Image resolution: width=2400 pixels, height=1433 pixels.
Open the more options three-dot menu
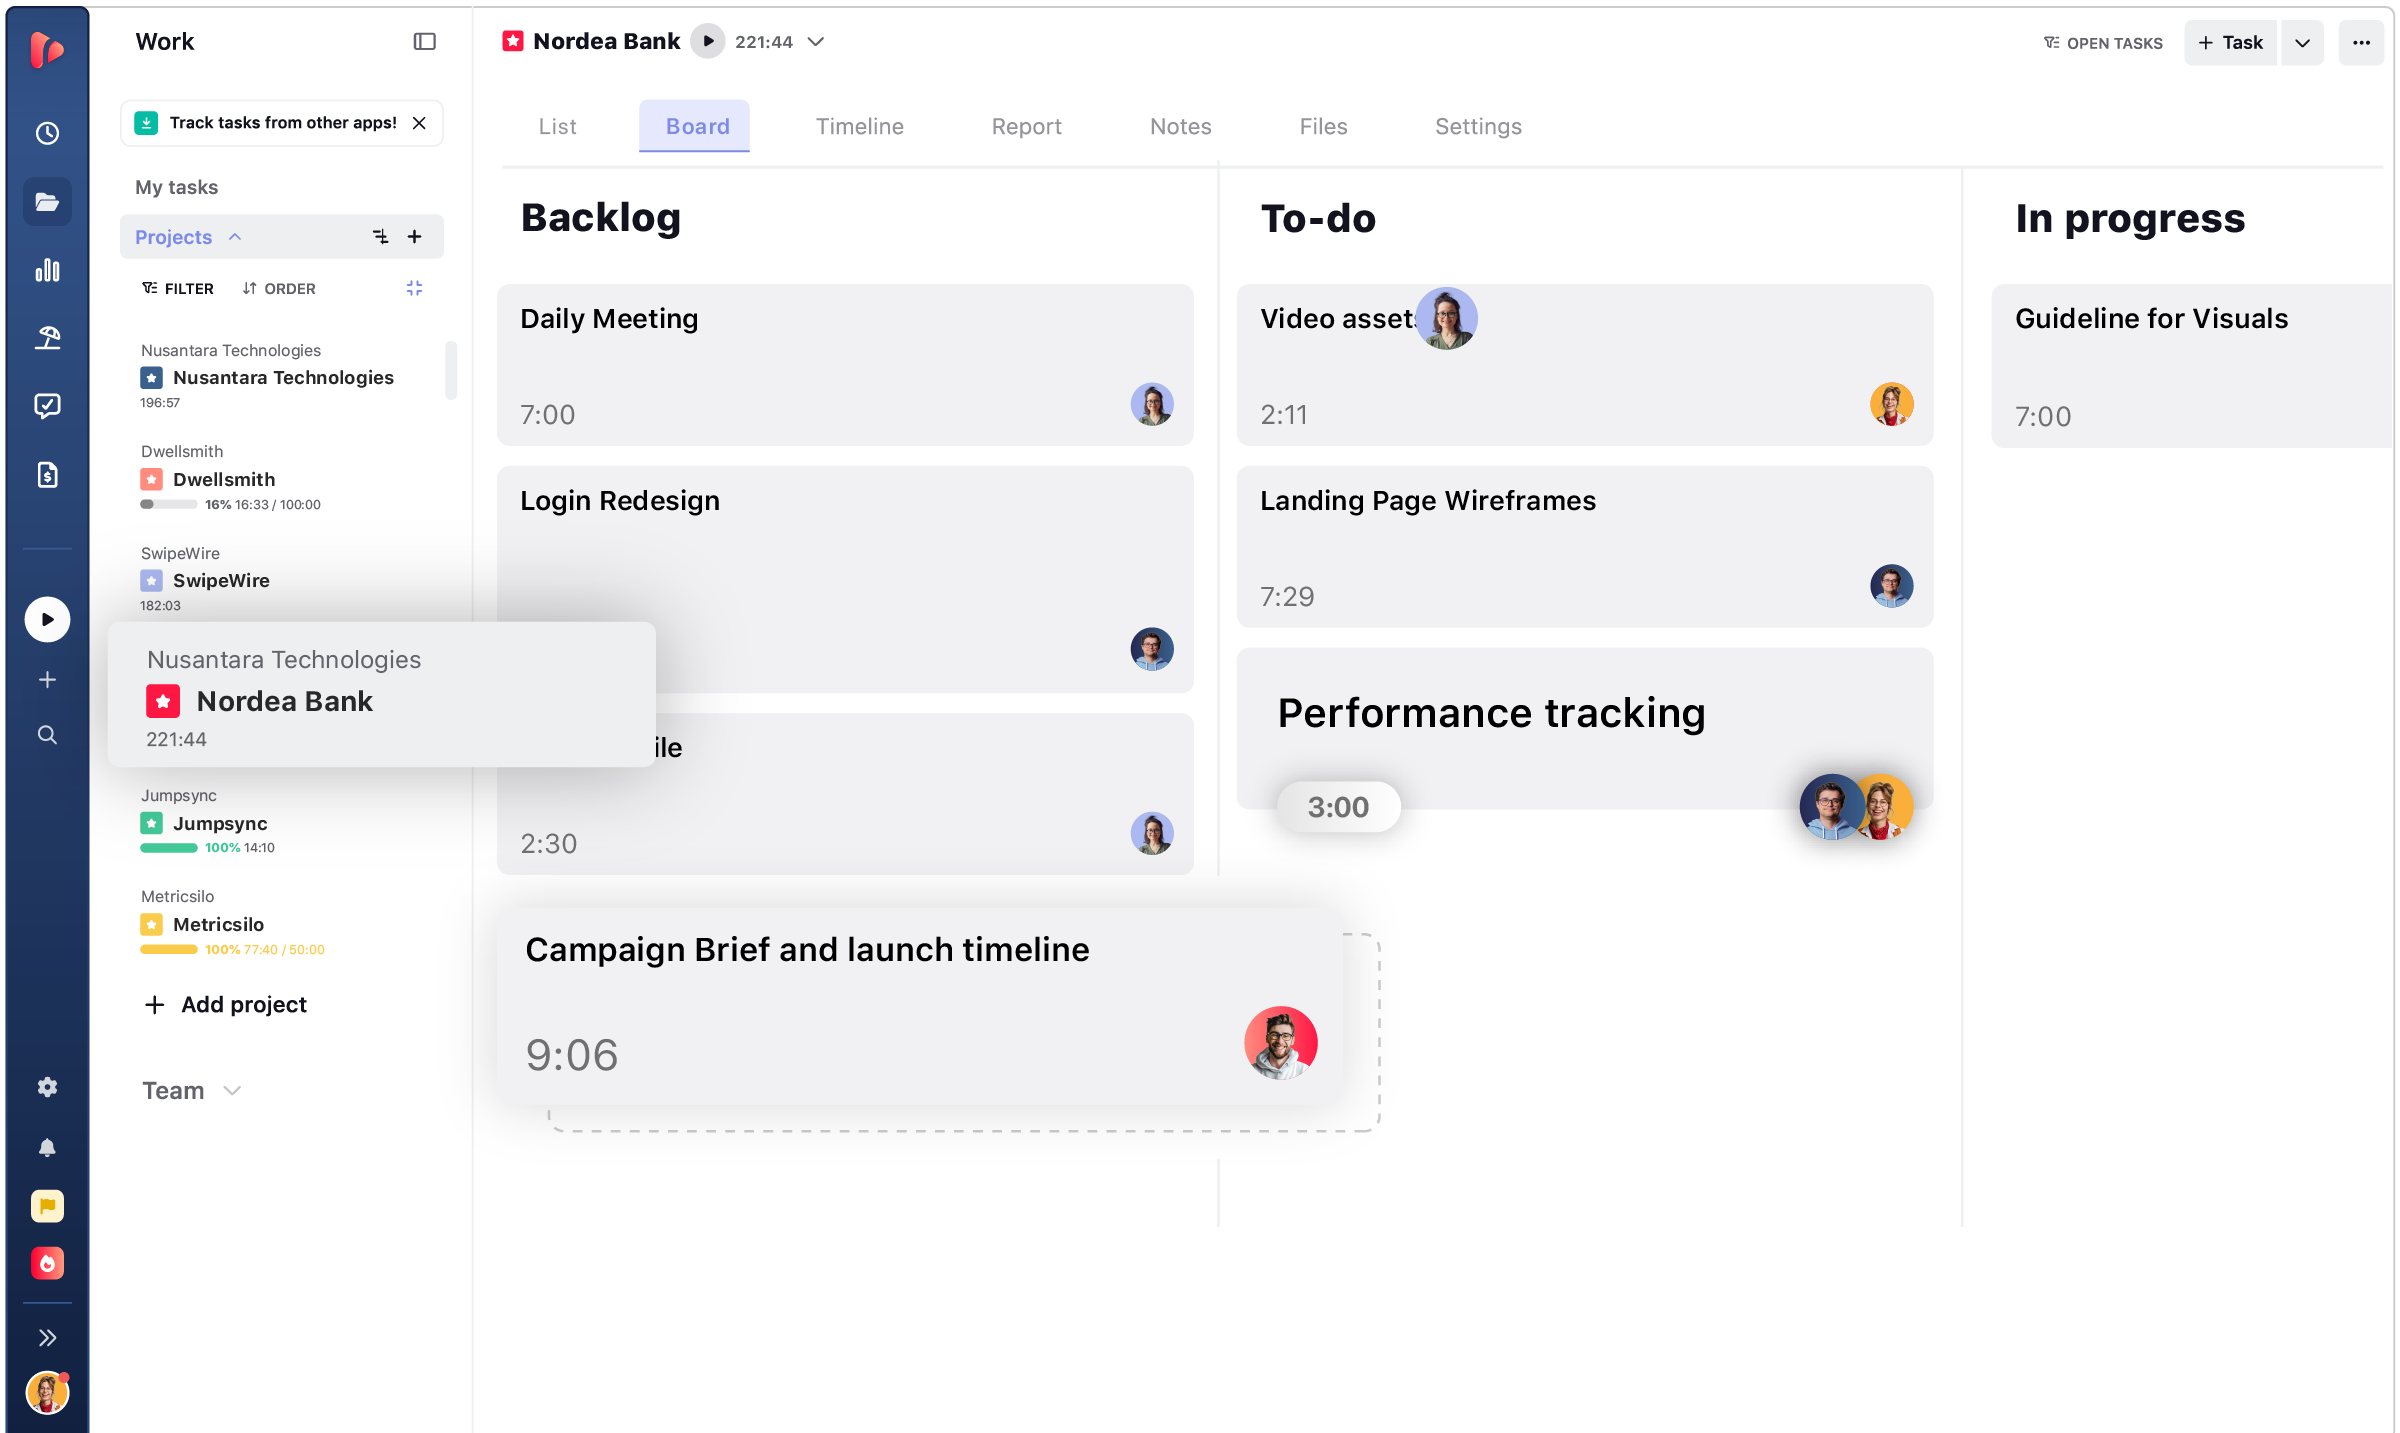pos(2361,43)
